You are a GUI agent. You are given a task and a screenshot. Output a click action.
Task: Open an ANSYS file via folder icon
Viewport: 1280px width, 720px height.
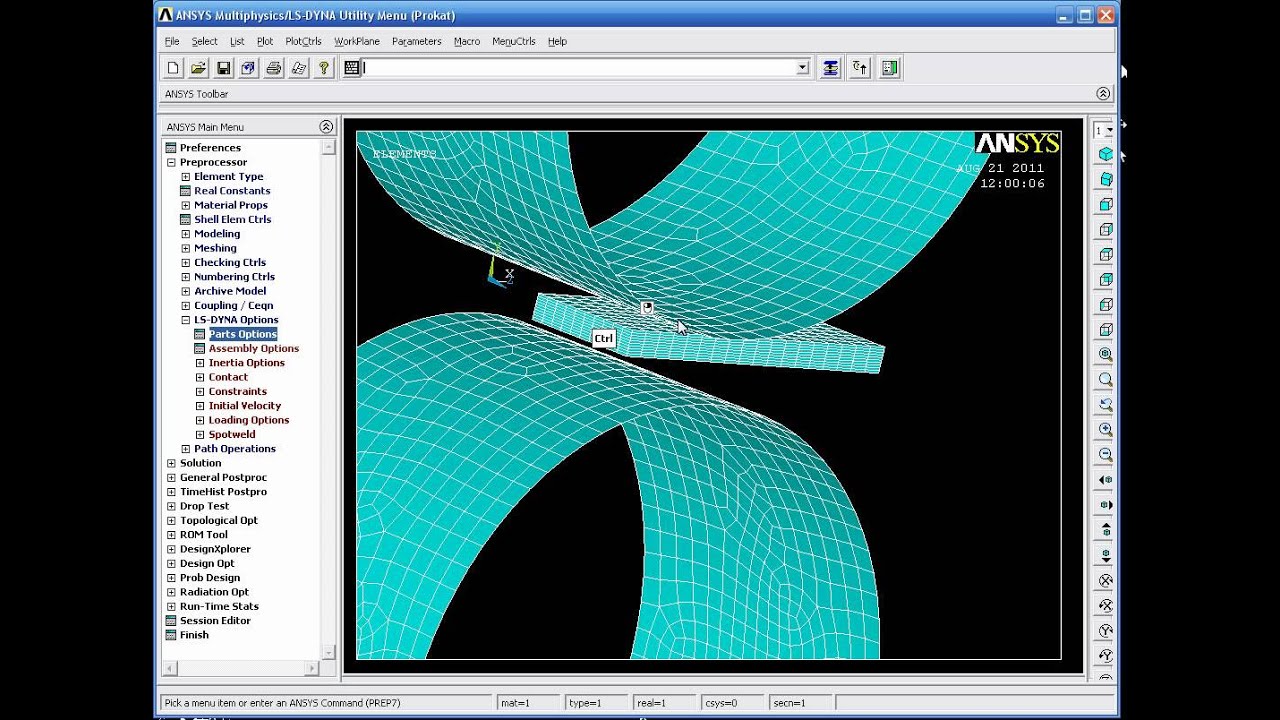tap(198, 68)
